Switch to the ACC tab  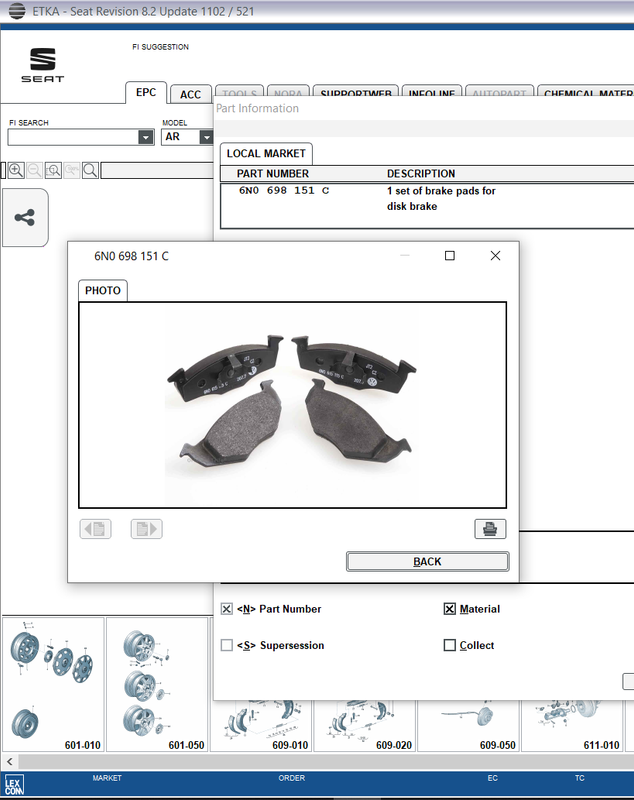click(190, 94)
